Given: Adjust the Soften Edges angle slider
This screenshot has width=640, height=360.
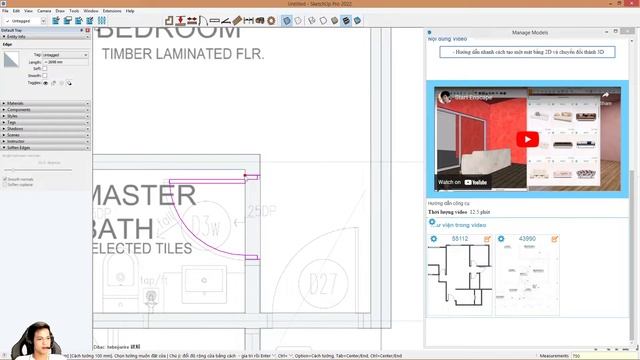Looking at the screenshot, I should pos(38,170).
